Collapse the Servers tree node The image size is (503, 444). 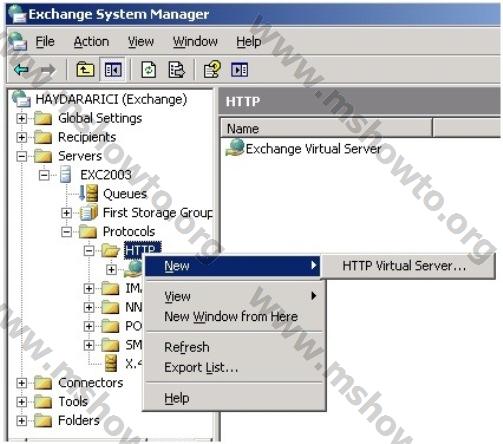click(22, 156)
